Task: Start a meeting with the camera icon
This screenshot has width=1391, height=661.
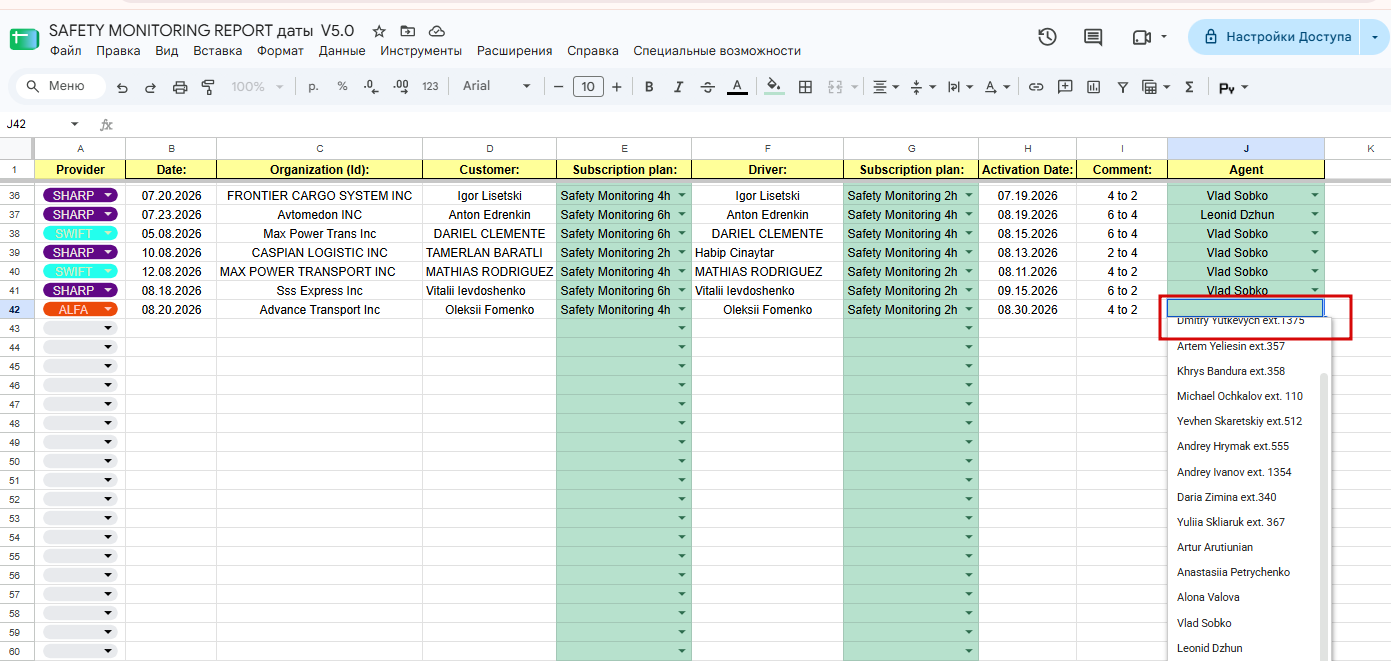Action: (x=1142, y=37)
